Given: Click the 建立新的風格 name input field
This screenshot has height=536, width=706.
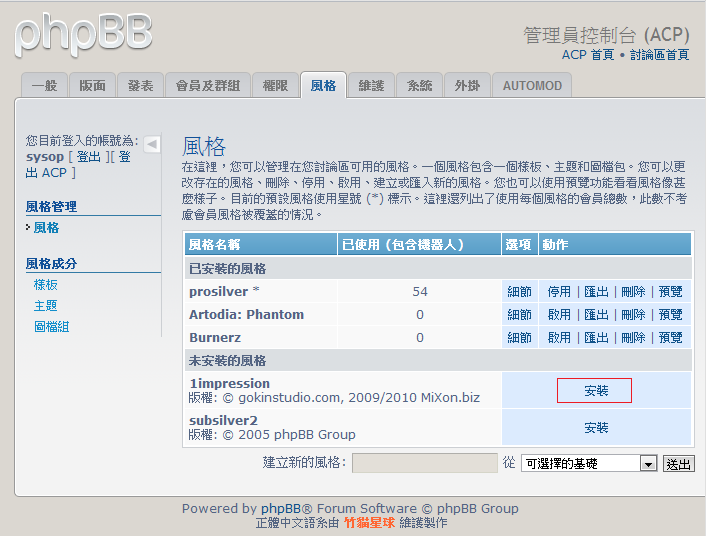Looking at the screenshot, I should point(424,463).
